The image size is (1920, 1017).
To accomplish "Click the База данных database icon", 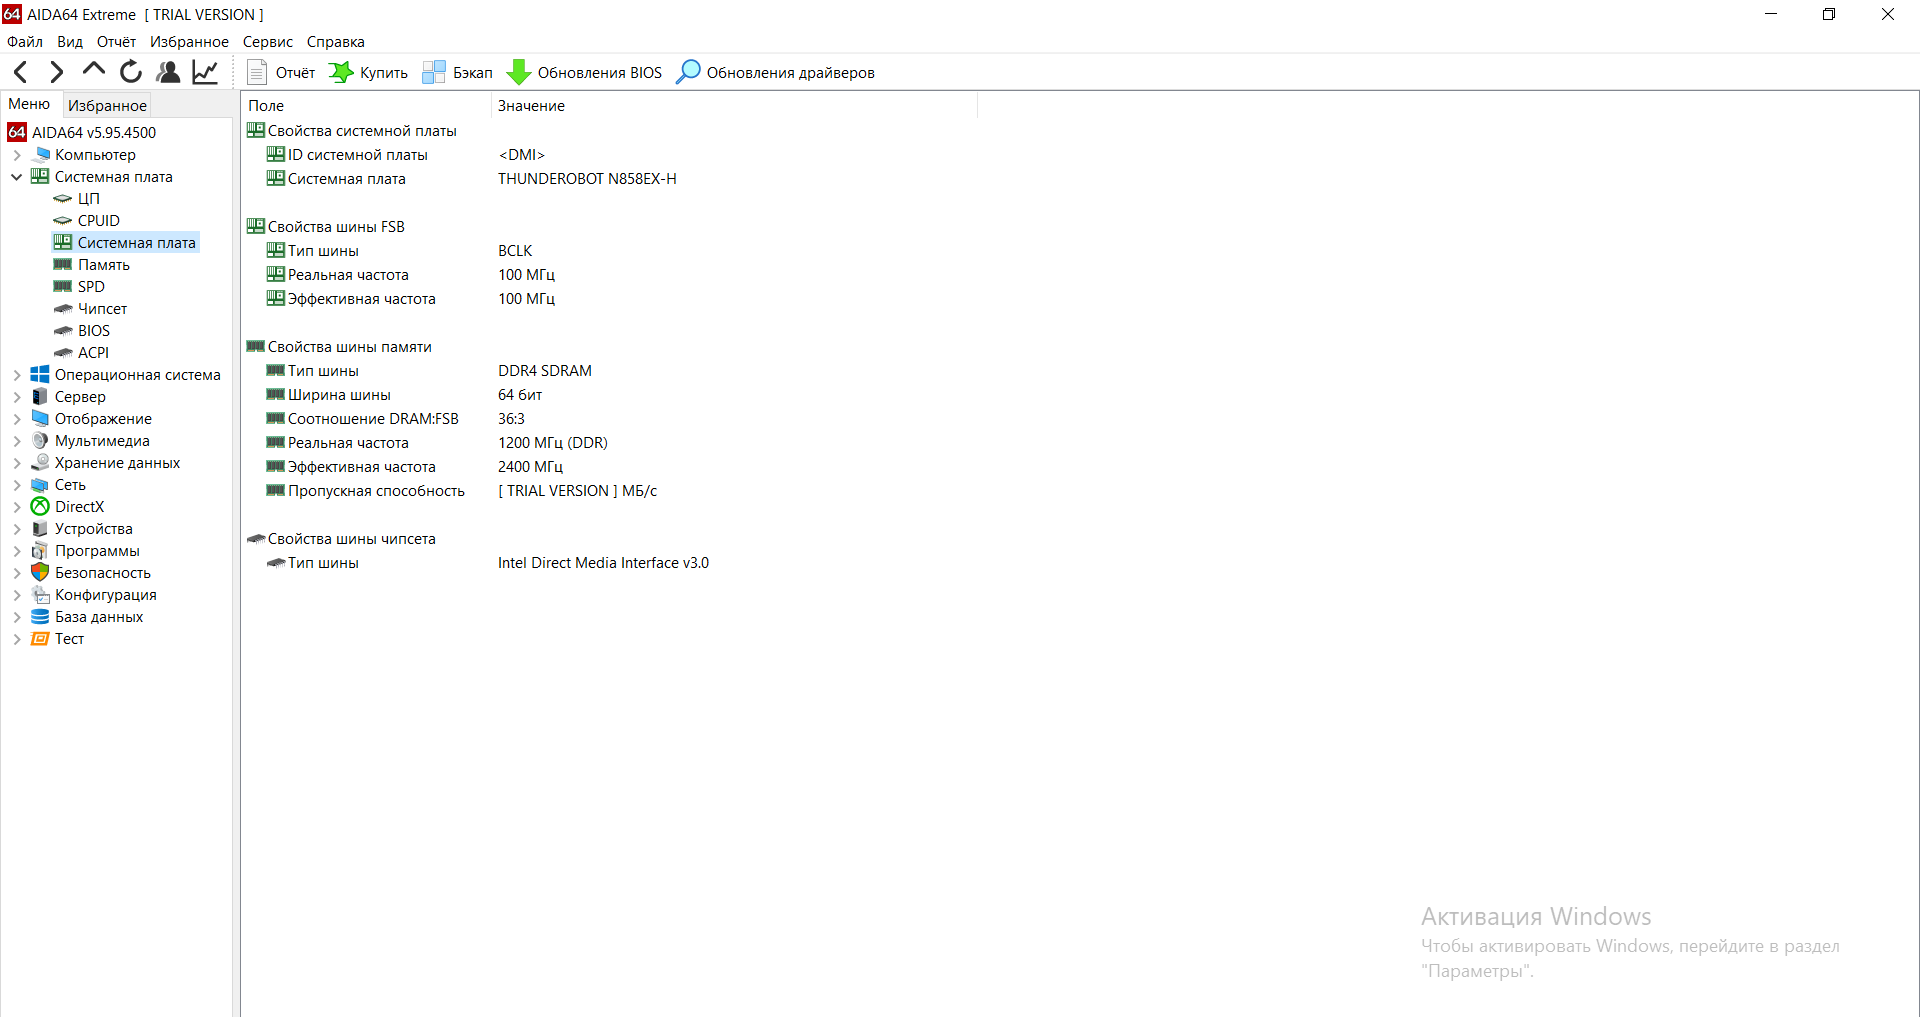I will pos(40,617).
